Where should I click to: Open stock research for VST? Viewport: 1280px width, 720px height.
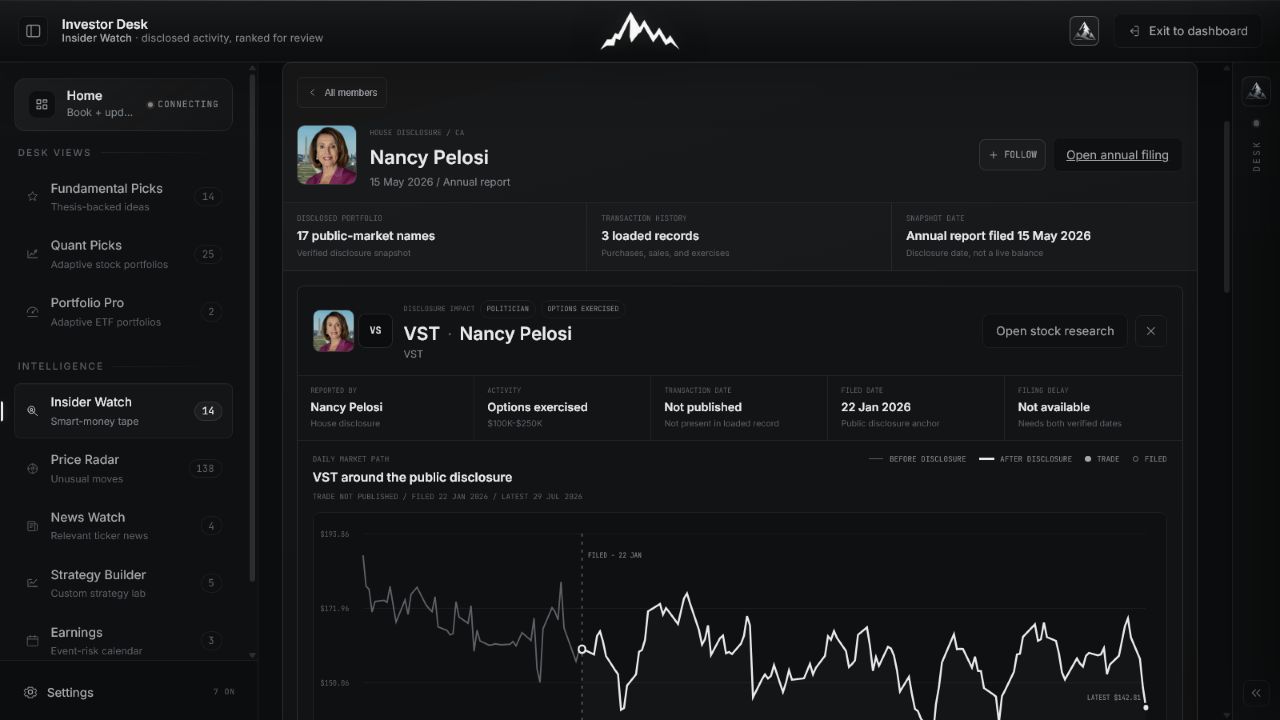1055,331
